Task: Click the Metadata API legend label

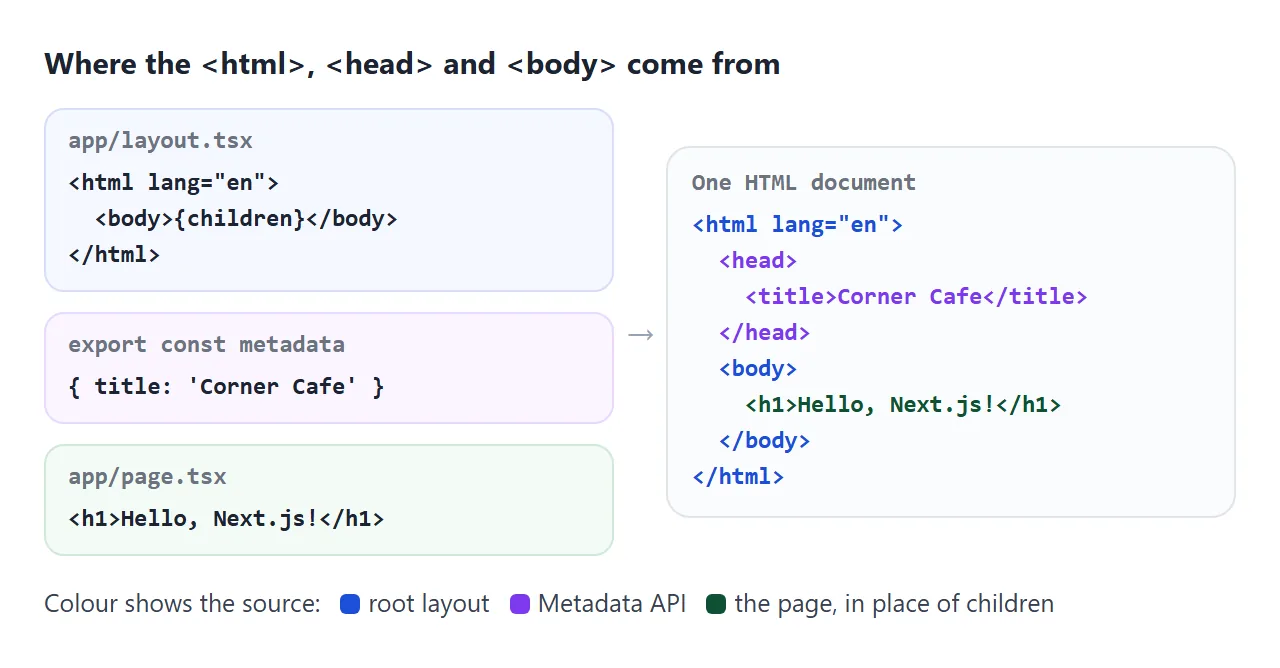Action: pyautogui.click(x=612, y=604)
